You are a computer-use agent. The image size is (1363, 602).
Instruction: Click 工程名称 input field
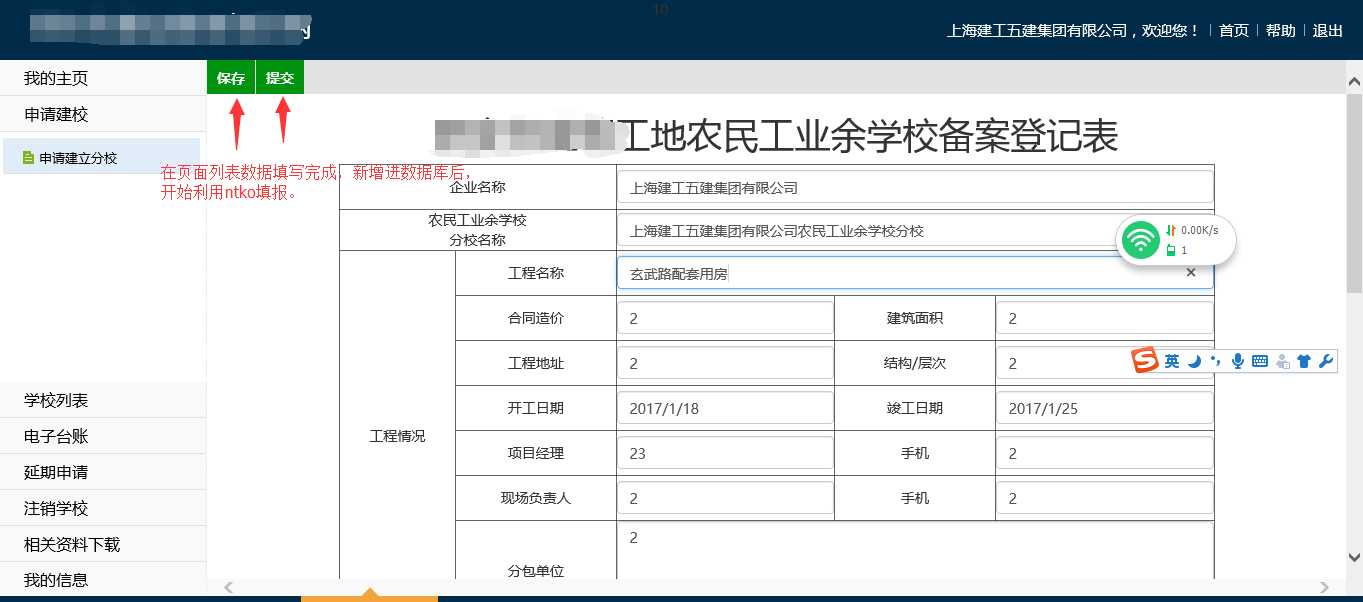[915, 273]
